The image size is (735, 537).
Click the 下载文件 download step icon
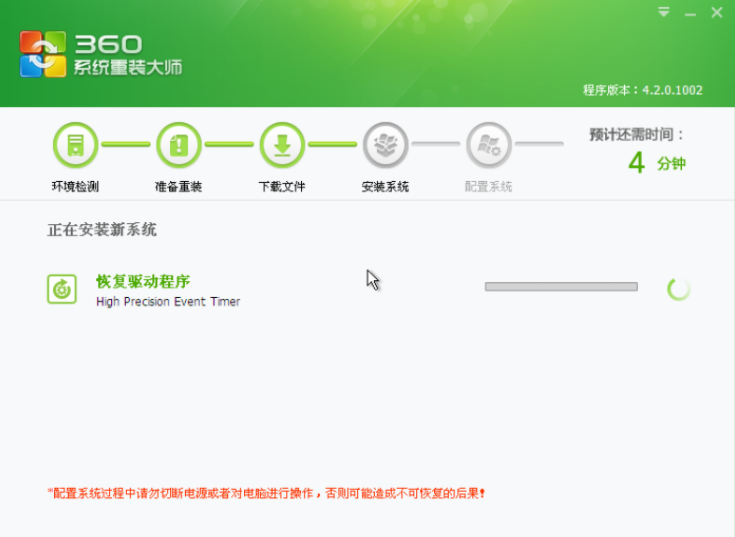[x=282, y=146]
